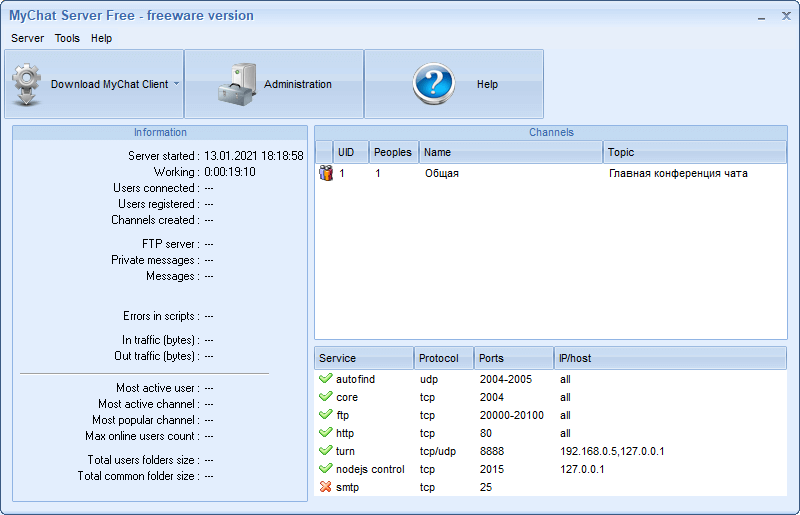Click the Total common folder size label
Image resolution: width=800 pixels, height=515 pixels.
point(136,476)
